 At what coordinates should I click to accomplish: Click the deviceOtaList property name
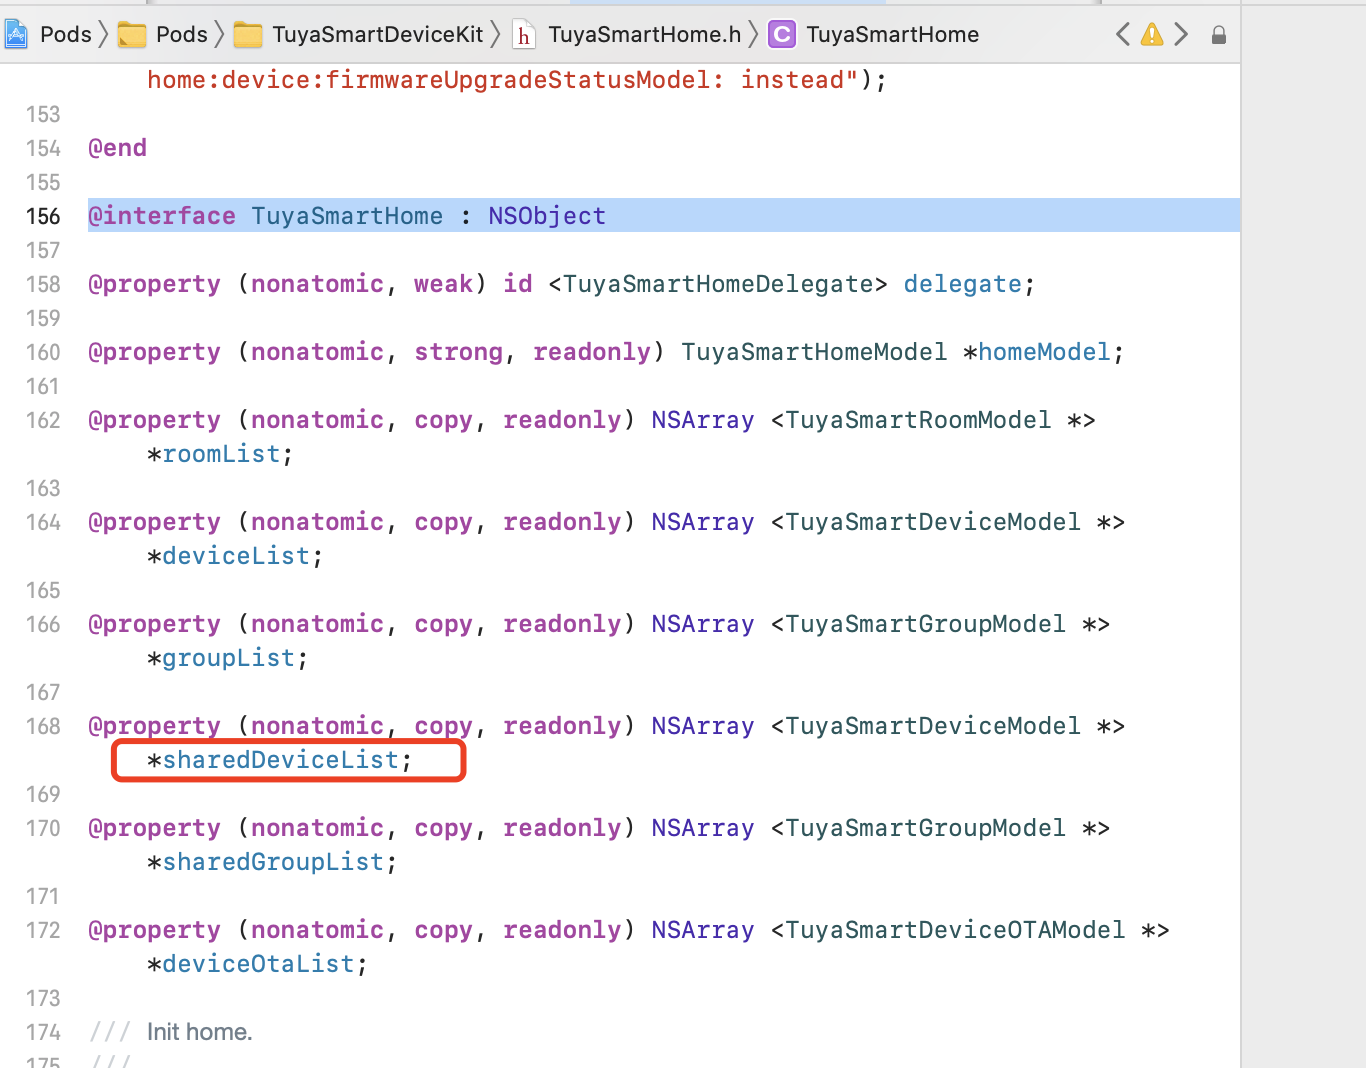258,964
